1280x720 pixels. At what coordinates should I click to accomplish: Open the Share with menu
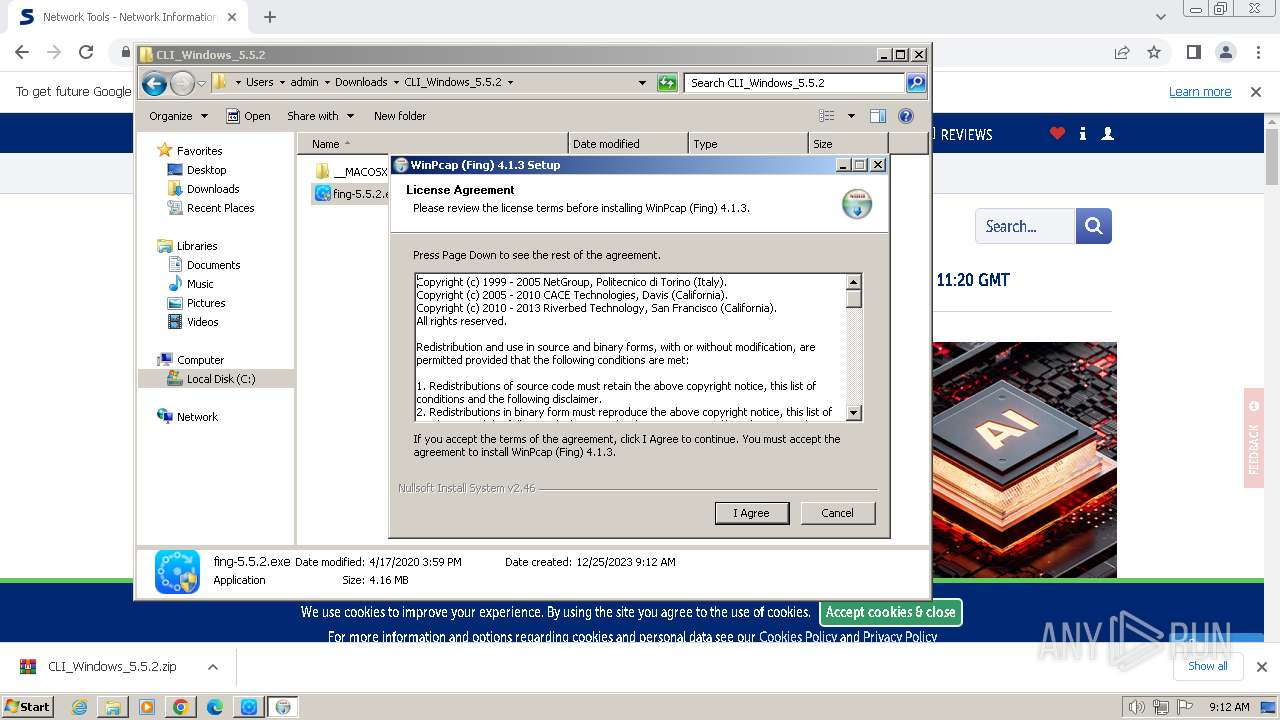tap(320, 116)
